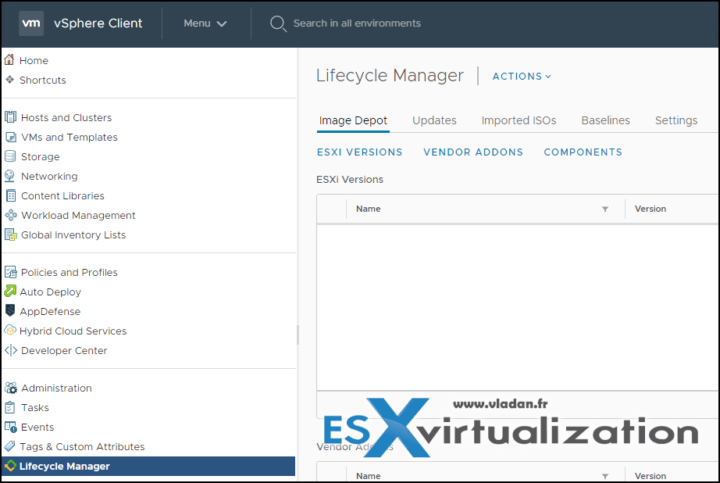This screenshot has width=720, height=483.
Task: Sort ESXi Versions by Name header
Action: click(x=368, y=209)
